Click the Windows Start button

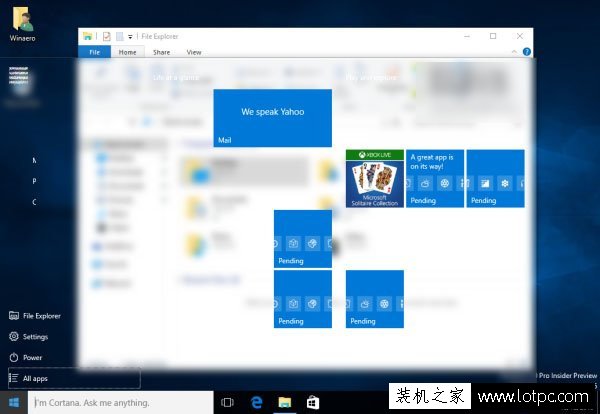click(x=14, y=403)
